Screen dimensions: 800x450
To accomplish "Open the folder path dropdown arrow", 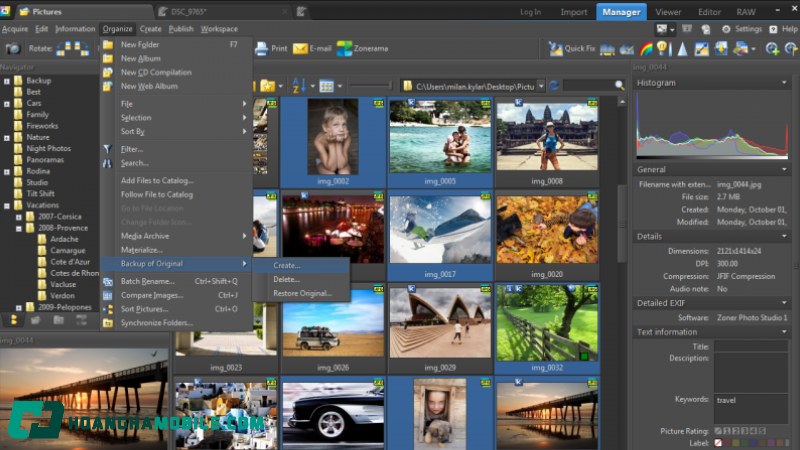I will [541, 86].
